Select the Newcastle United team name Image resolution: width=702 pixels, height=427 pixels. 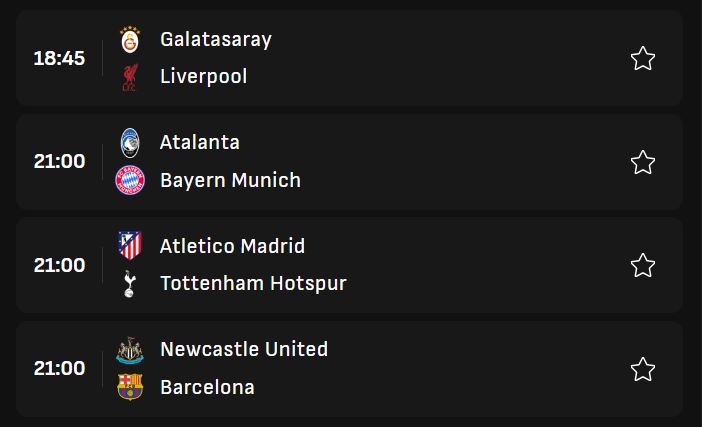point(244,350)
